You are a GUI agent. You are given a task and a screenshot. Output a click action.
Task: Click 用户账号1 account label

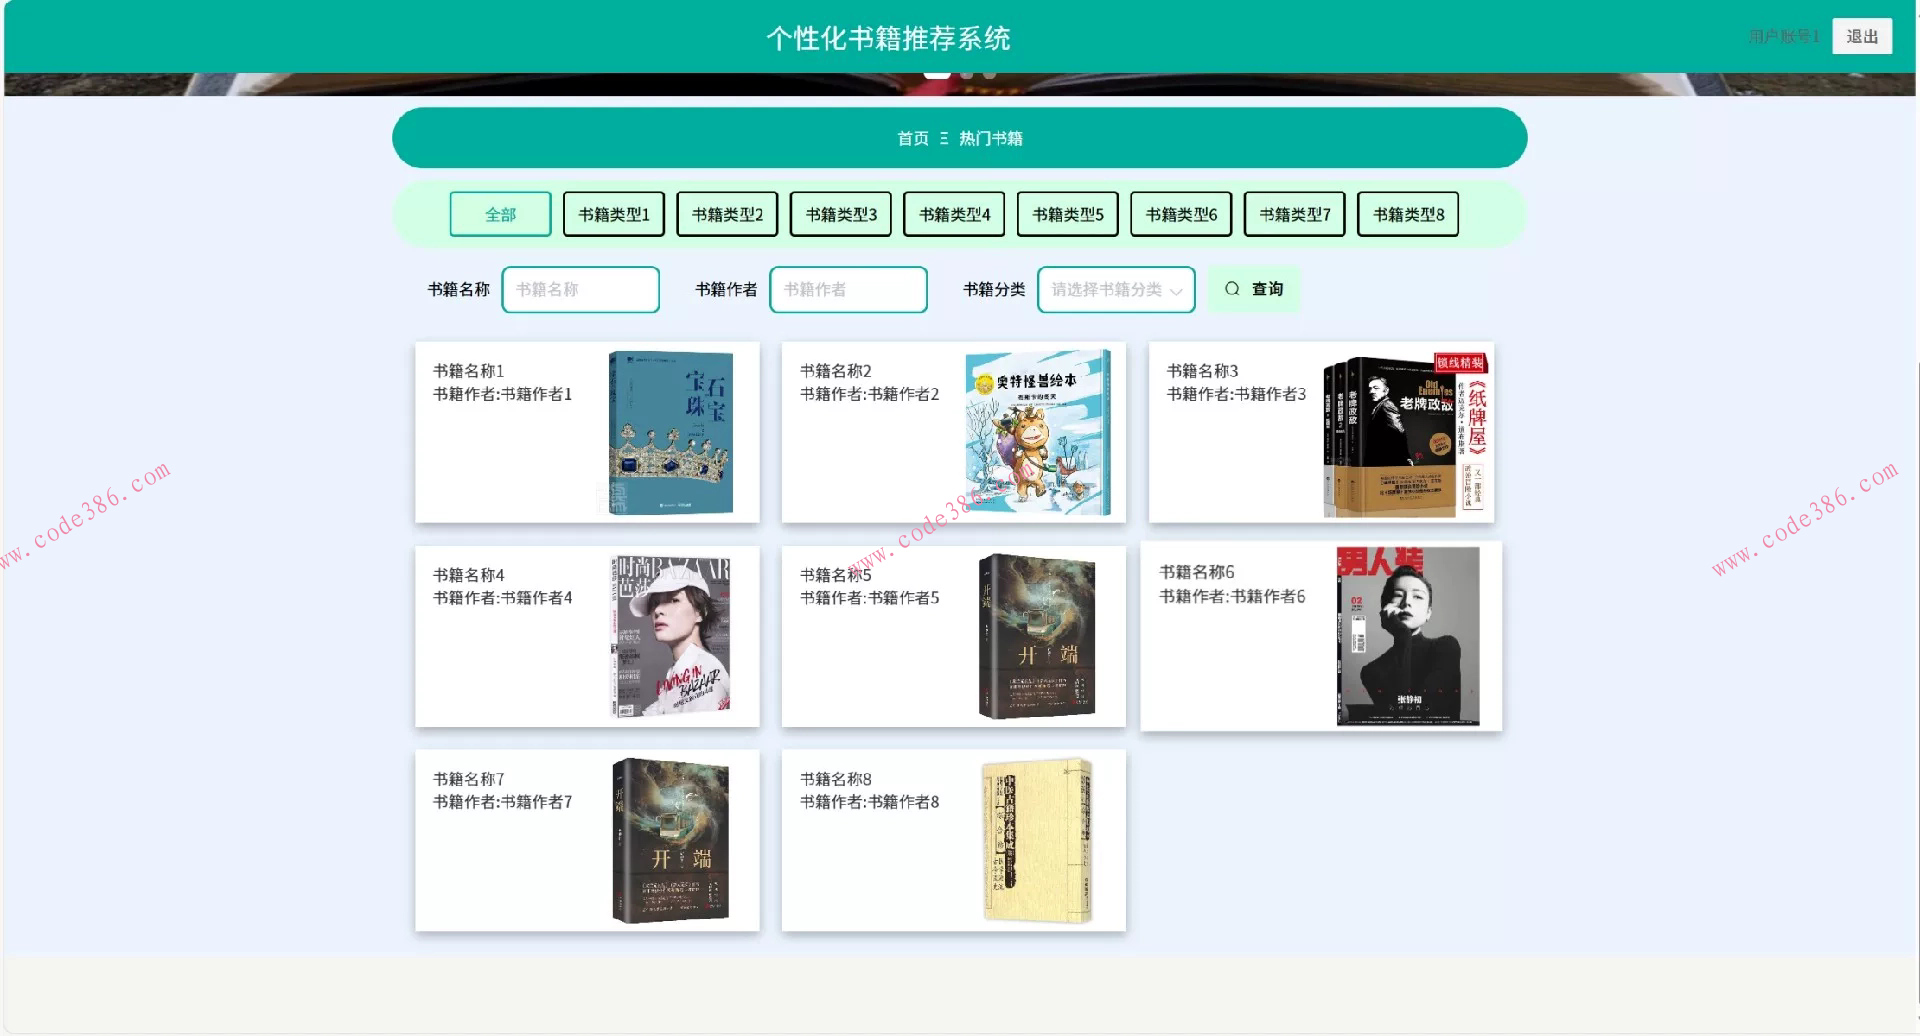[1783, 36]
